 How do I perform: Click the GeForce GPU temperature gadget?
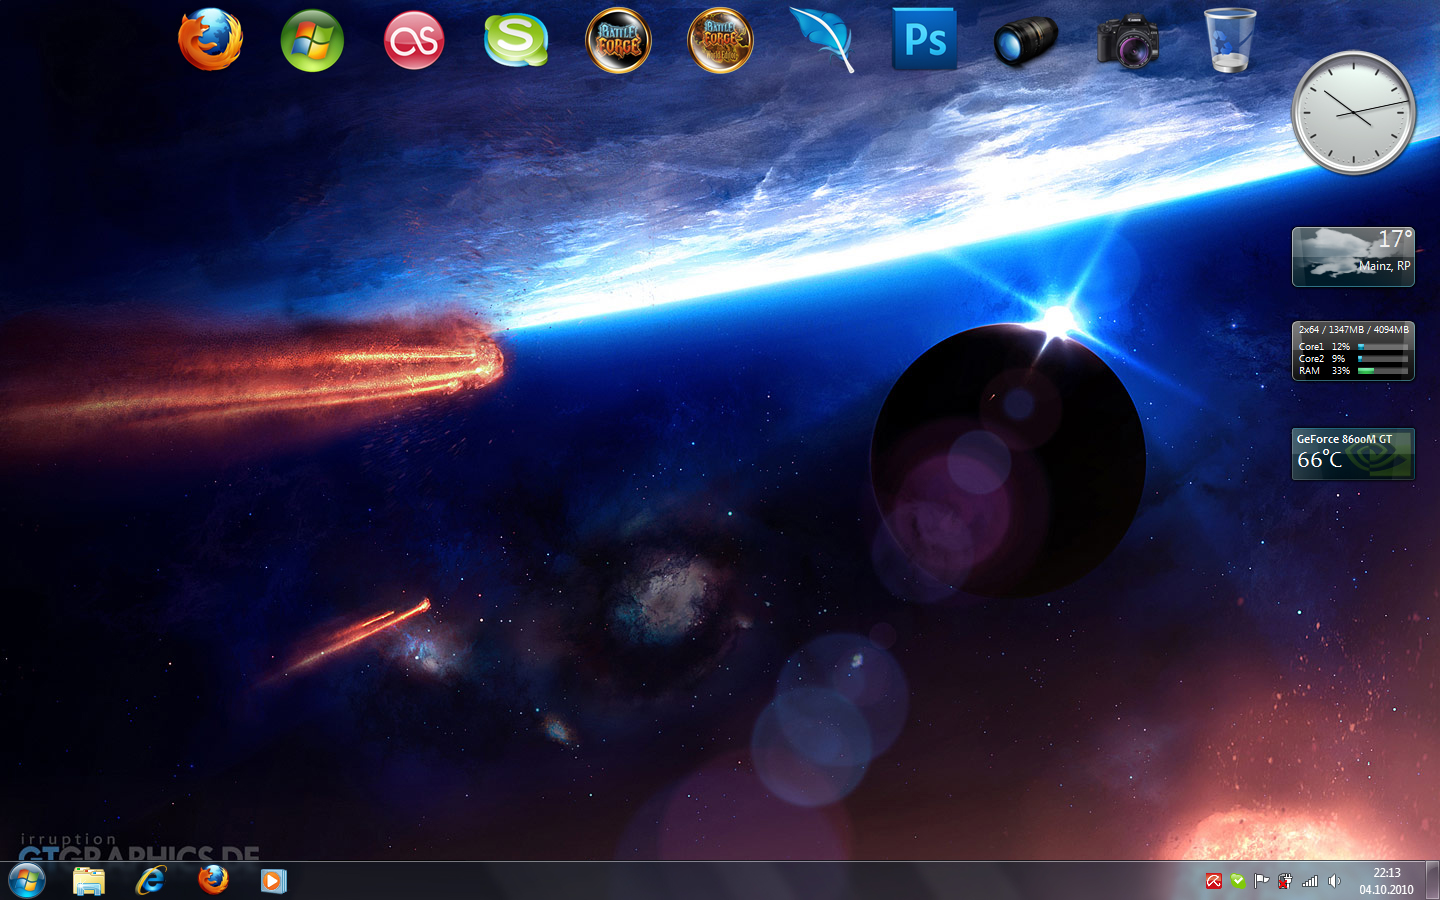click(1353, 454)
